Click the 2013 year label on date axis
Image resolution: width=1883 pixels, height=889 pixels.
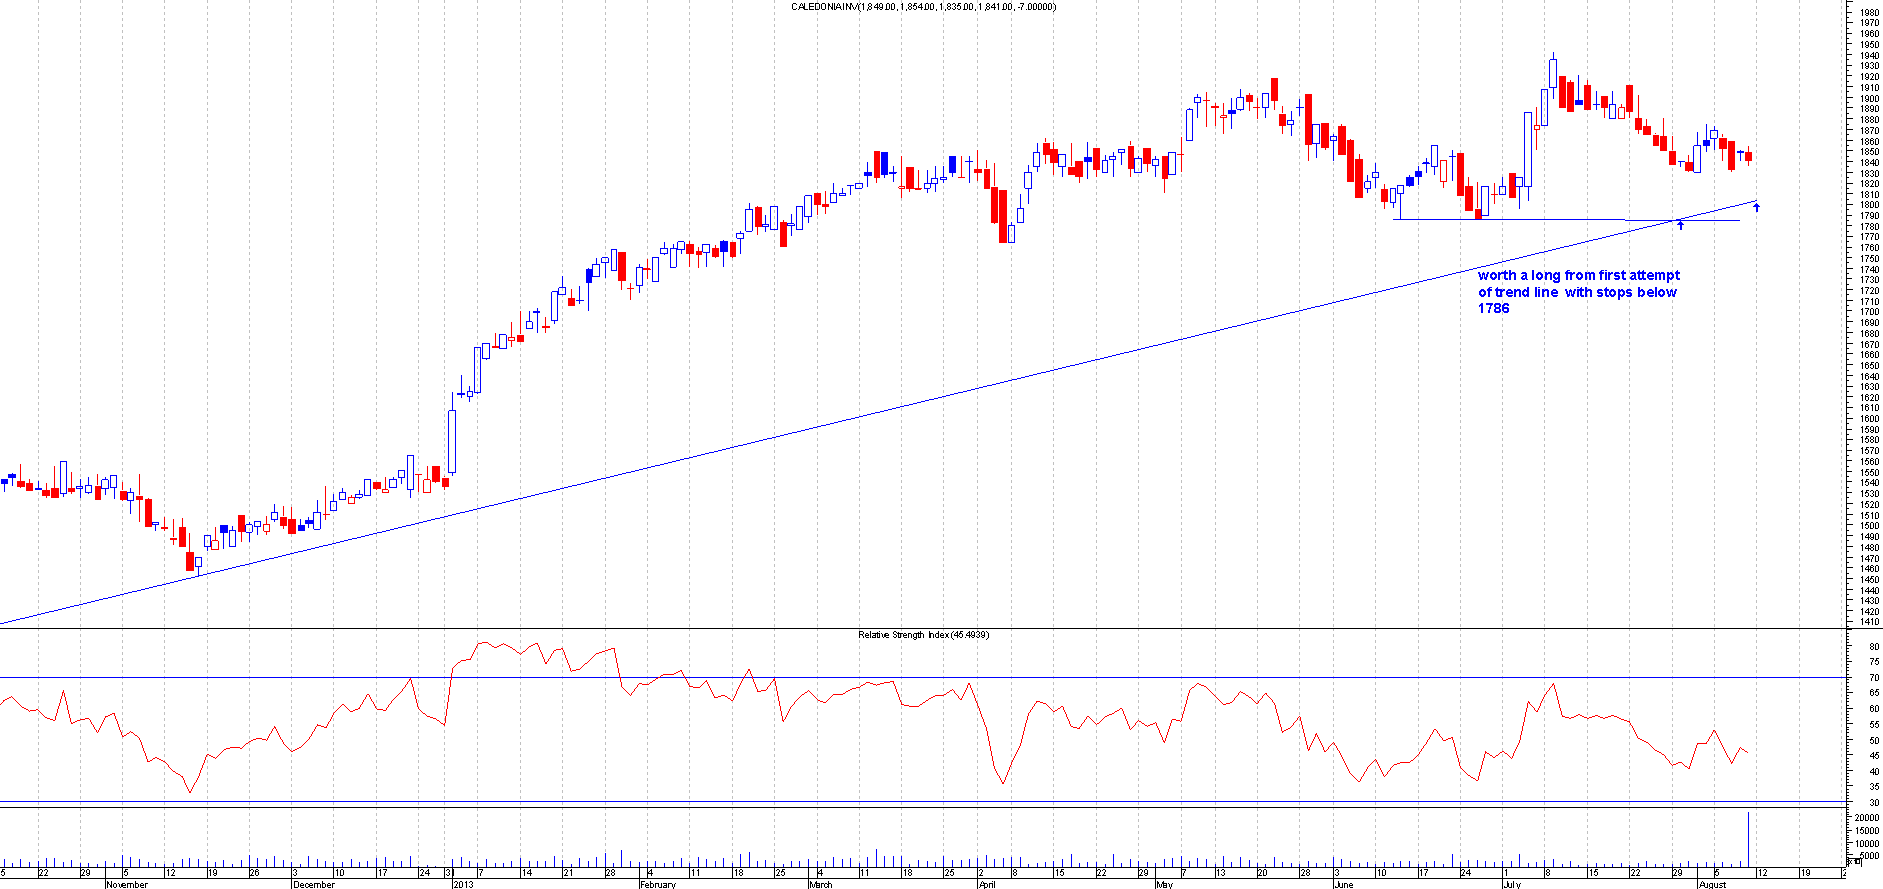pos(463,884)
